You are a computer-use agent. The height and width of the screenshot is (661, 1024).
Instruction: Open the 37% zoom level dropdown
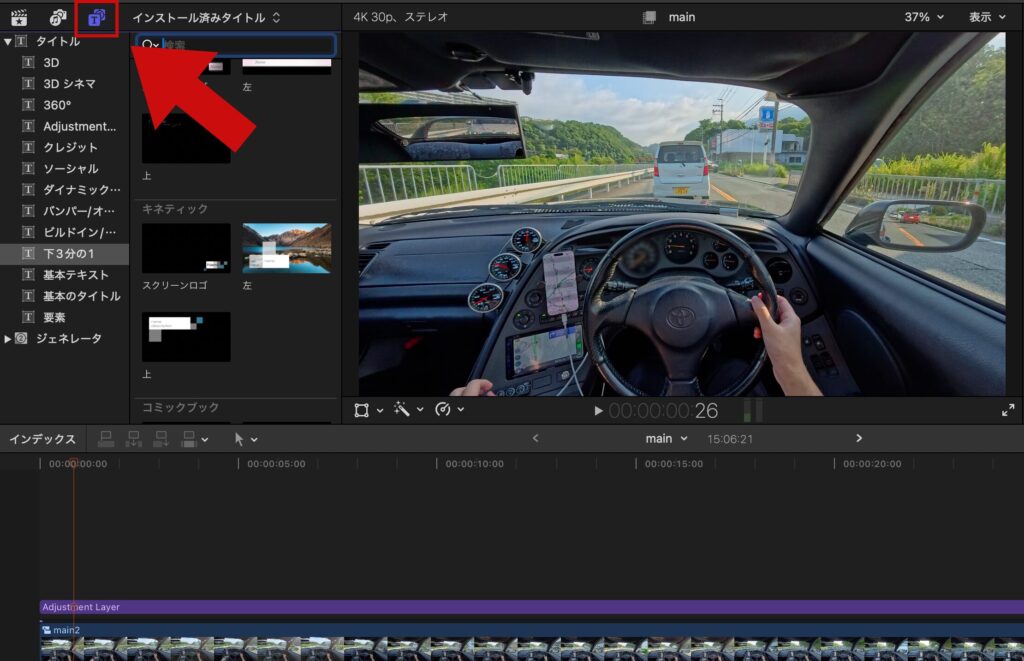pos(924,17)
